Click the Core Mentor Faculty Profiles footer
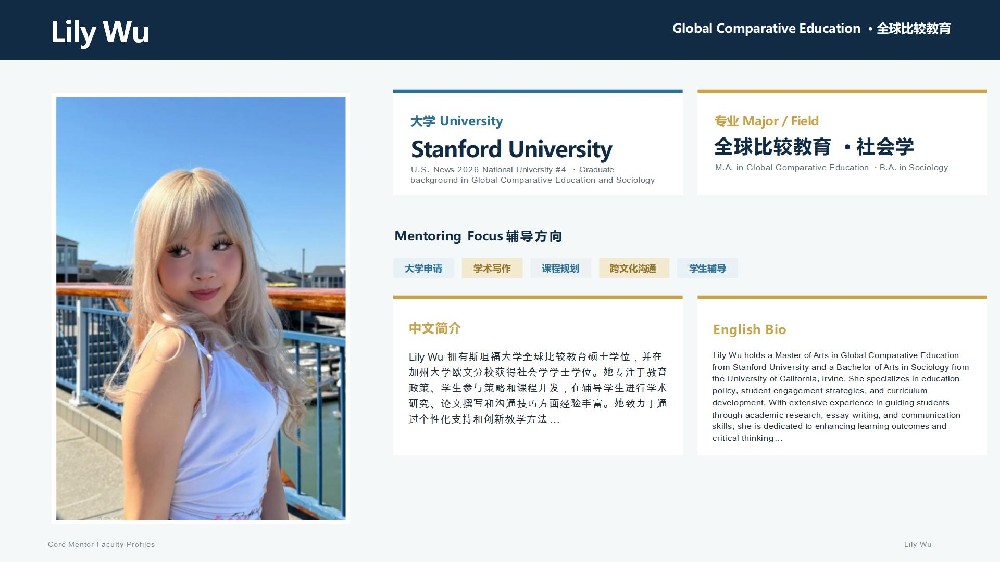Viewport: 1000px width, 562px height. pos(101,545)
